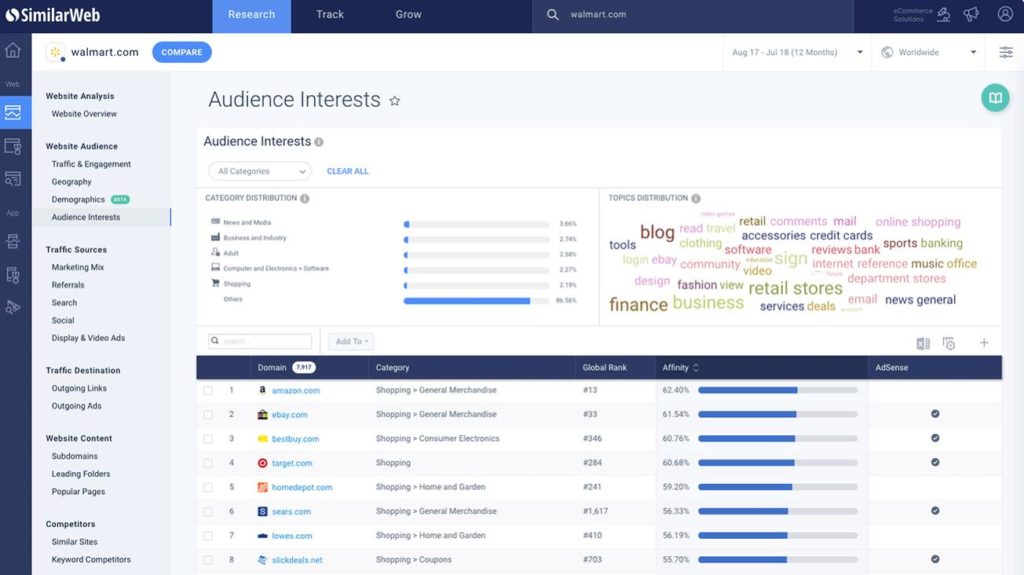This screenshot has width=1024, height=575.
Task: Export table to Excel icon
Action: coord(923,343)
